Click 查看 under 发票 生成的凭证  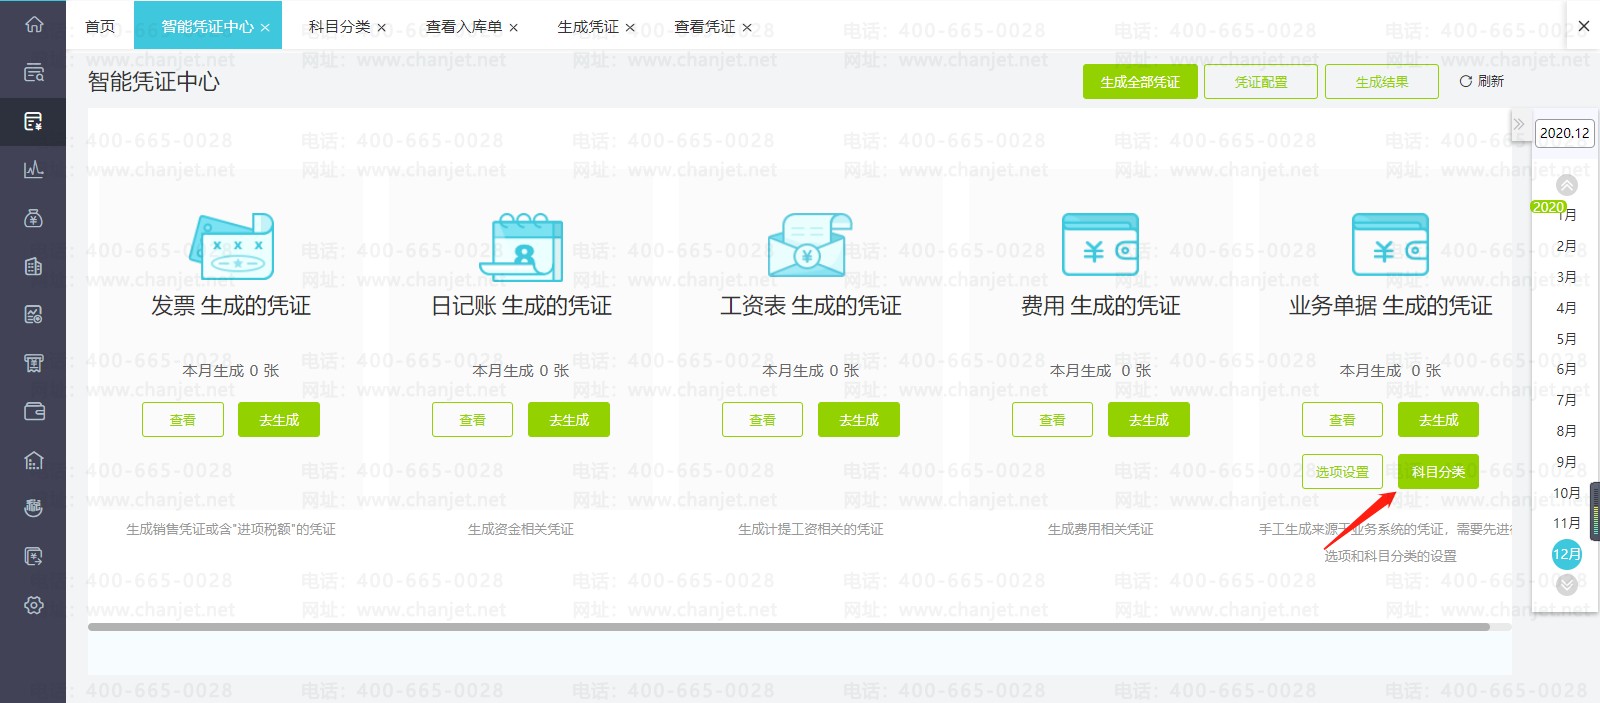pos(183,420)
